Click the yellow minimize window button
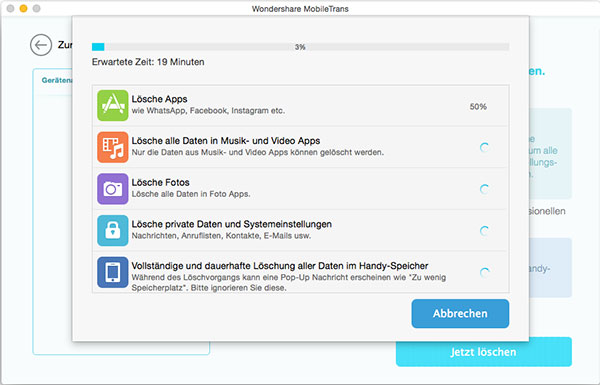The width and height of the screenshot is (600, 385). tap(23, 8)
